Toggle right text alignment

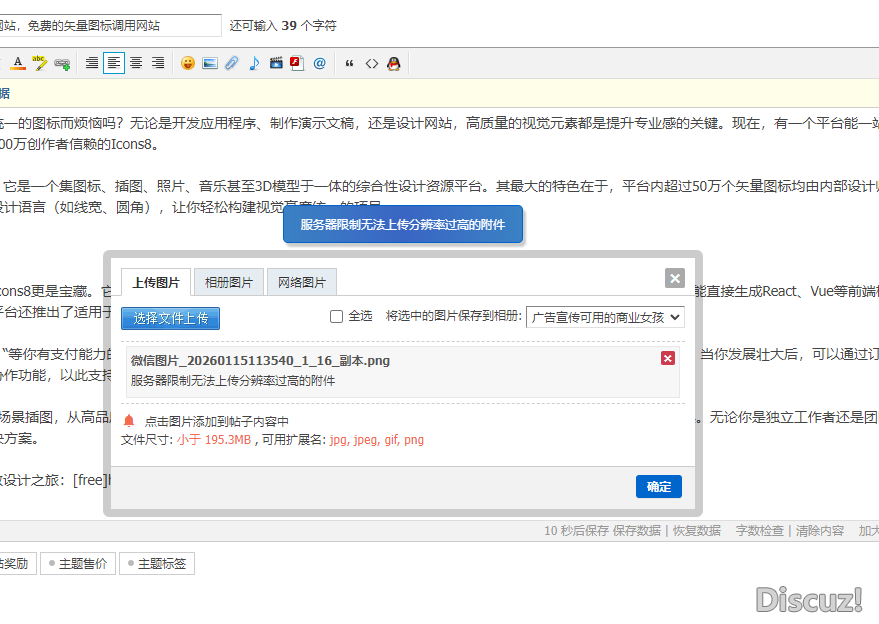point(158,62)
